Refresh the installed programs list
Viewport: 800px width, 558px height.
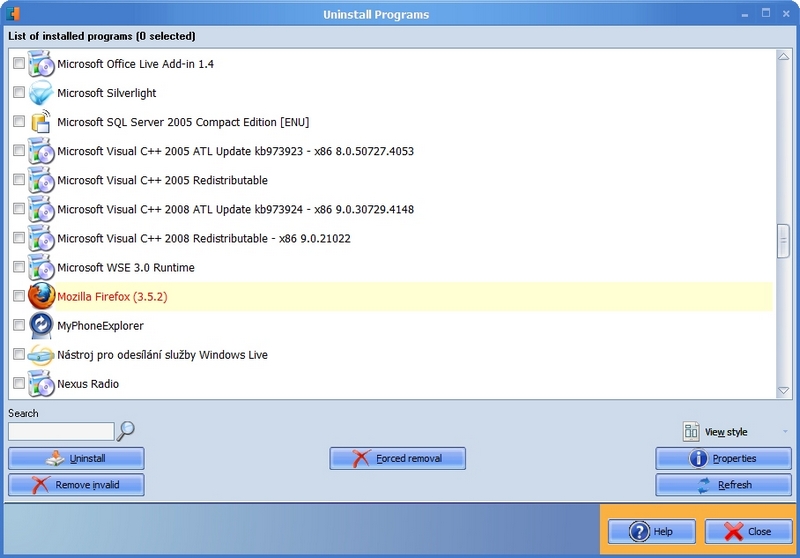coord(723,485)
